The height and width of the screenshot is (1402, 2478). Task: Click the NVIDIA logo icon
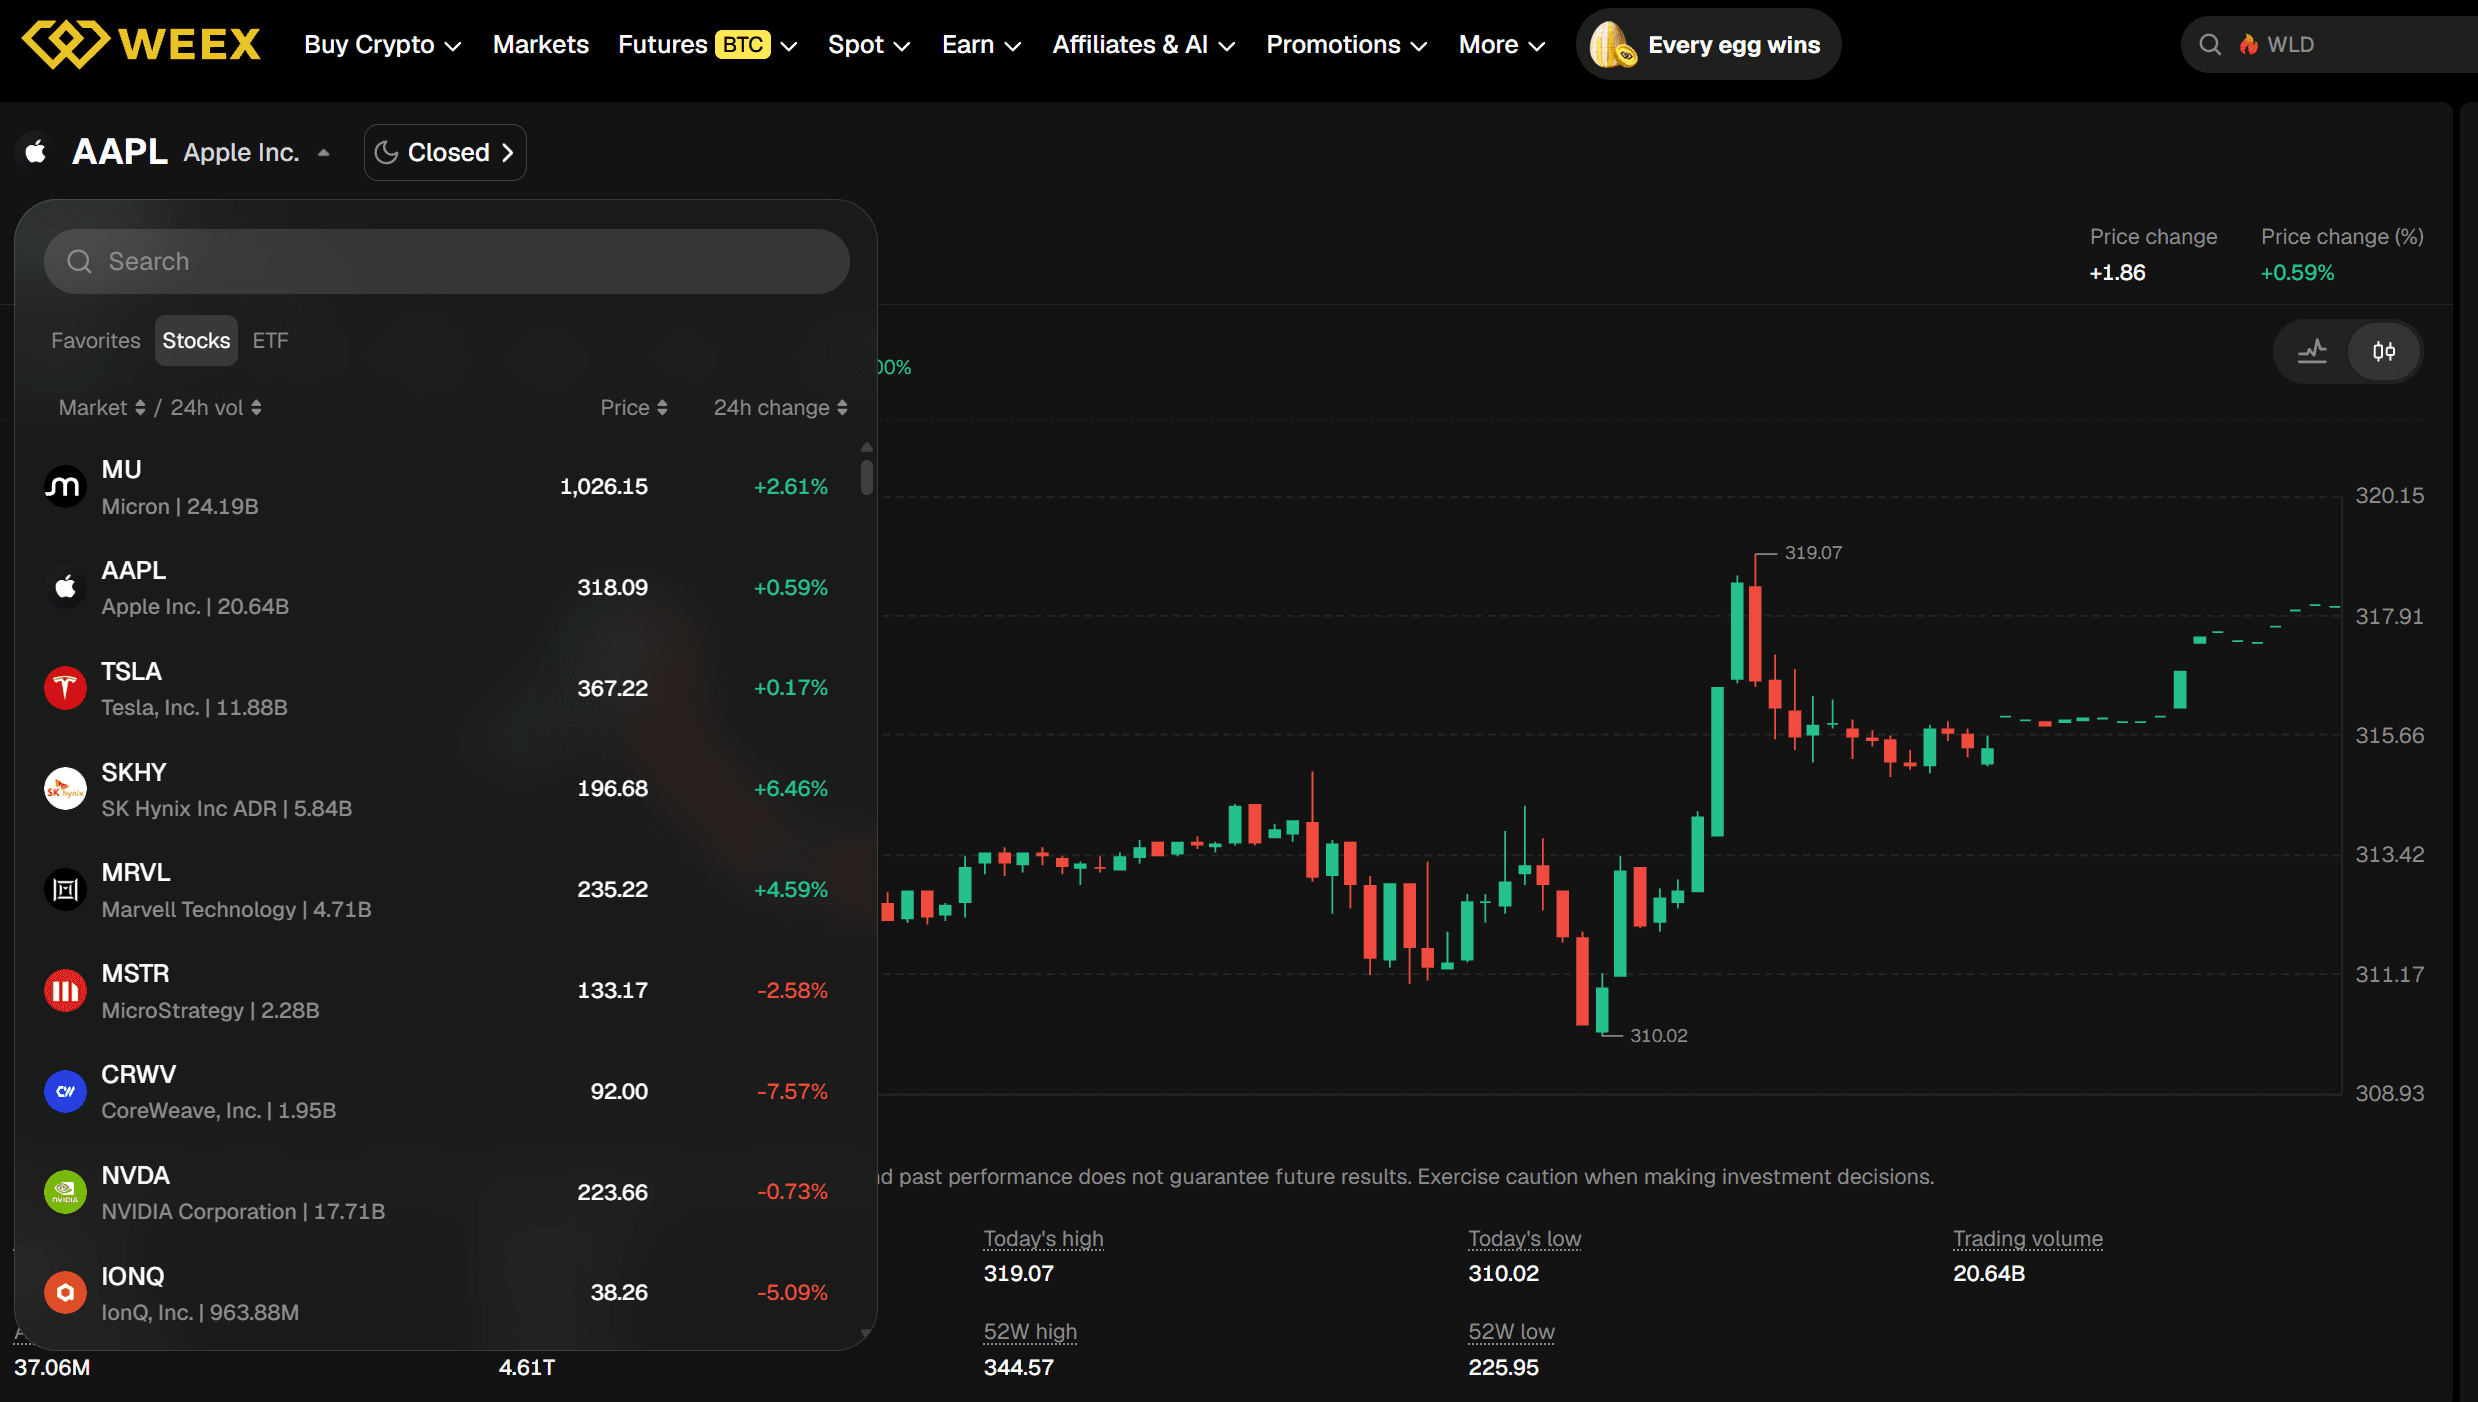pos(65,1192)
